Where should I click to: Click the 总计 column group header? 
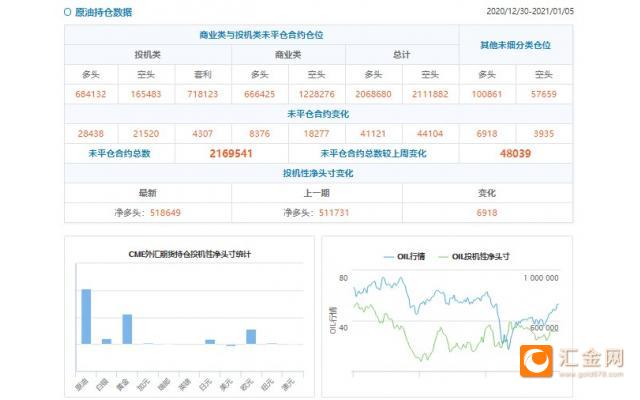pyautogui.click(x=402, y=55)
